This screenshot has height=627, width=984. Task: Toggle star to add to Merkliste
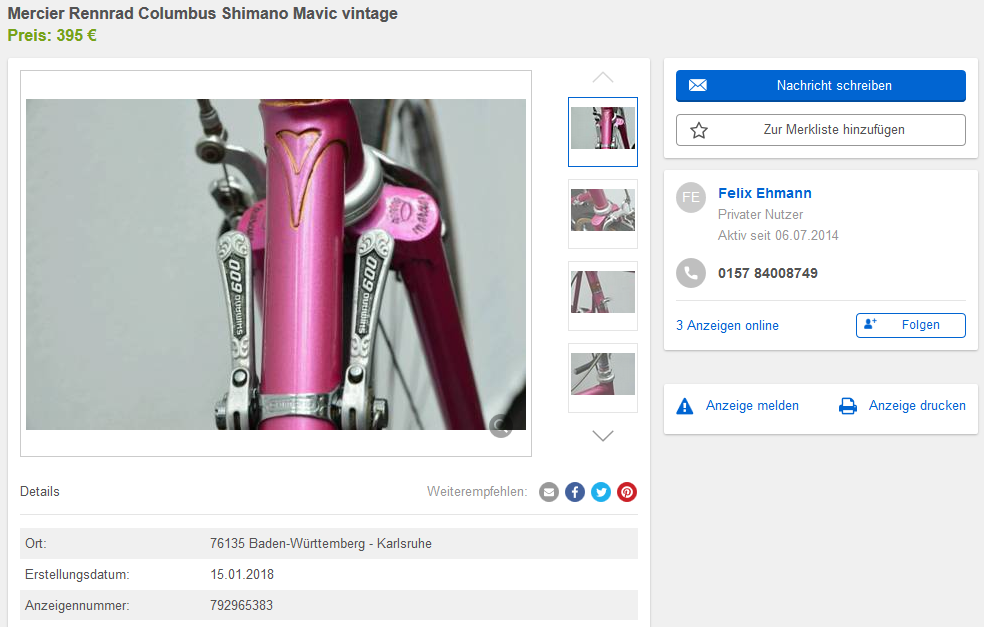(x=699, y=130)
